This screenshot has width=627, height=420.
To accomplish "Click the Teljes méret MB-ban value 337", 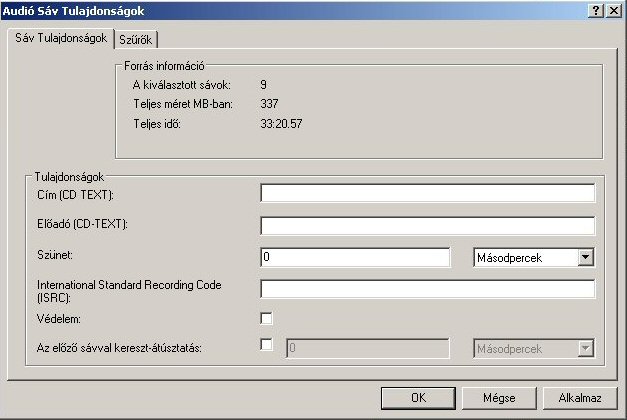I will (x=269, y=104).
